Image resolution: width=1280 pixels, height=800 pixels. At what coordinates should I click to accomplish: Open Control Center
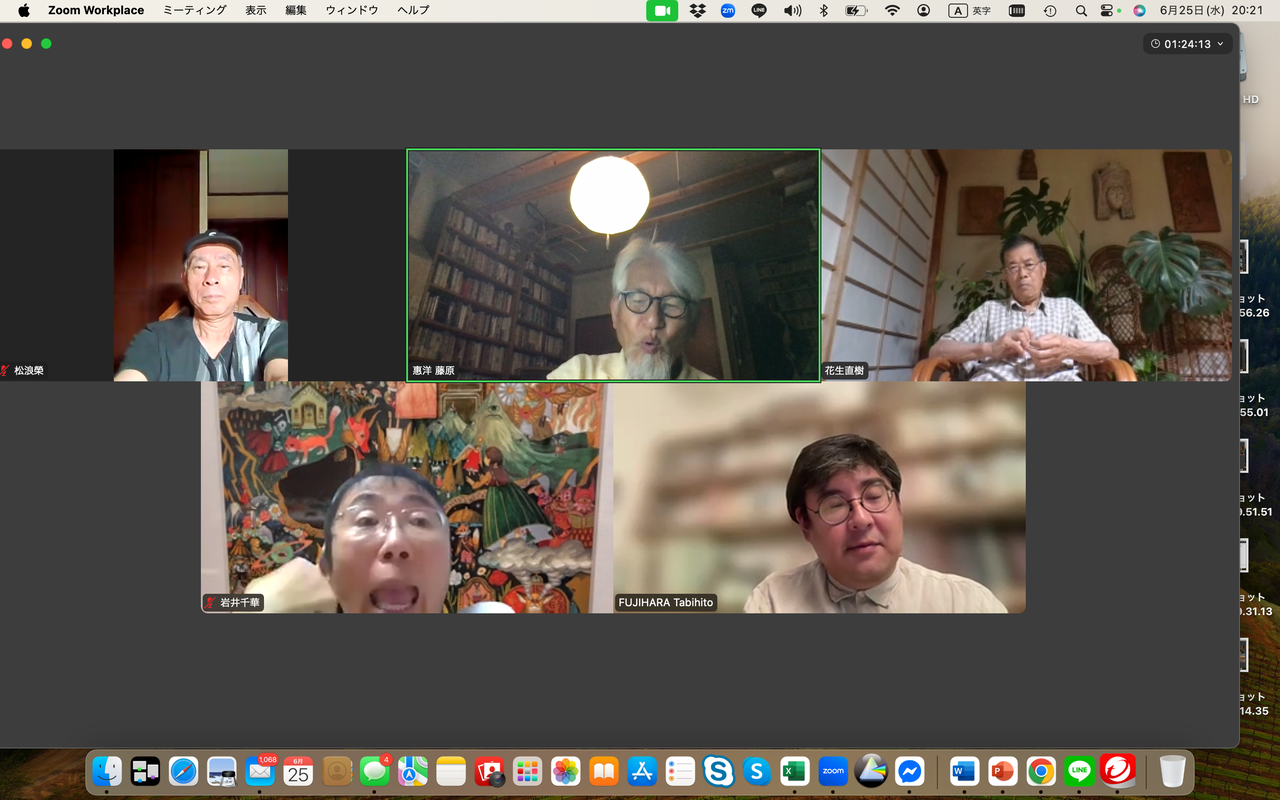pyautogui.click(x=1107, y=10)
